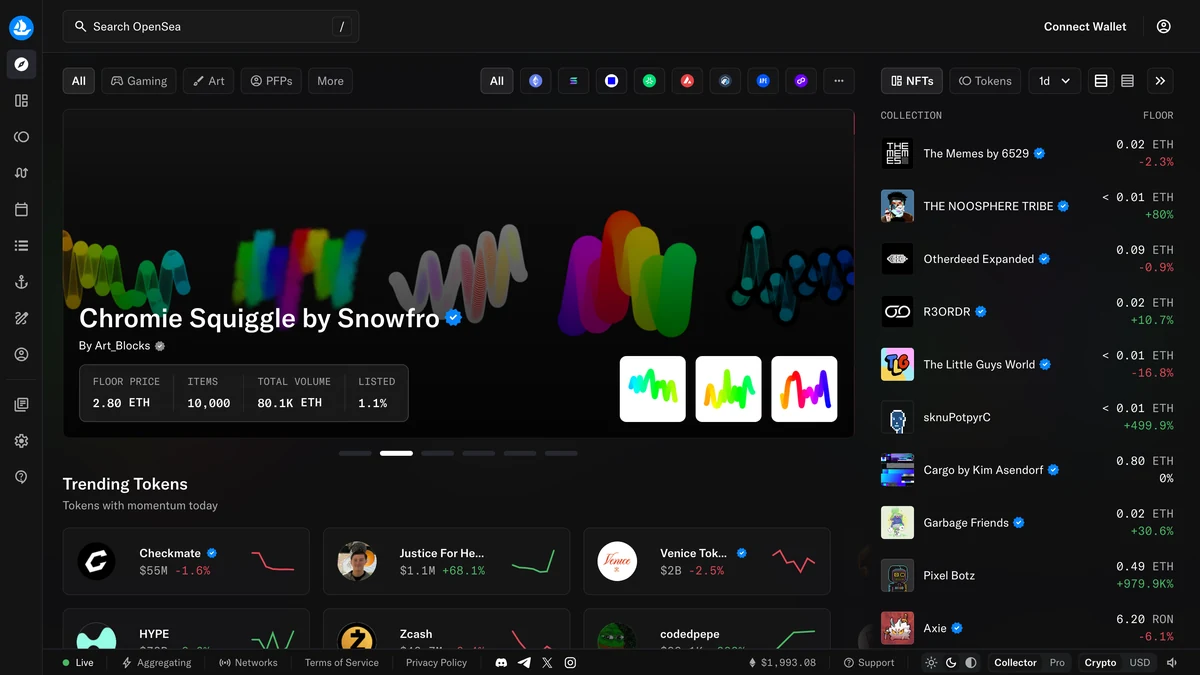Open OpenSea X (Twitter) icon
The height and width of the screenshot is (675, 1200).
point(547,663)
